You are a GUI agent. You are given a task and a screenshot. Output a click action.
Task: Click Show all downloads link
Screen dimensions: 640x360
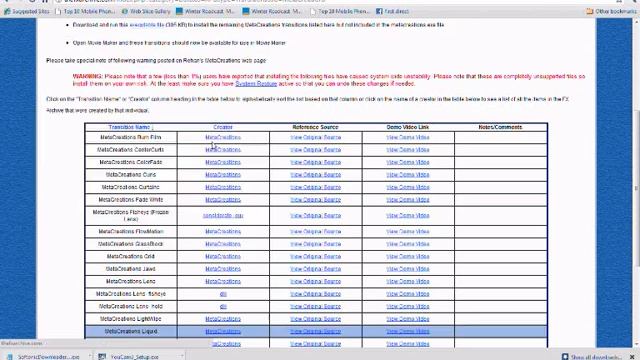(x=592, y=357)
